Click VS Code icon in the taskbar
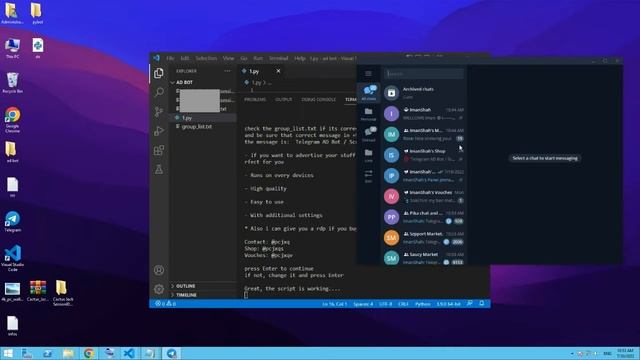Viewport: 640px width, 360px height. click(129, 353)
